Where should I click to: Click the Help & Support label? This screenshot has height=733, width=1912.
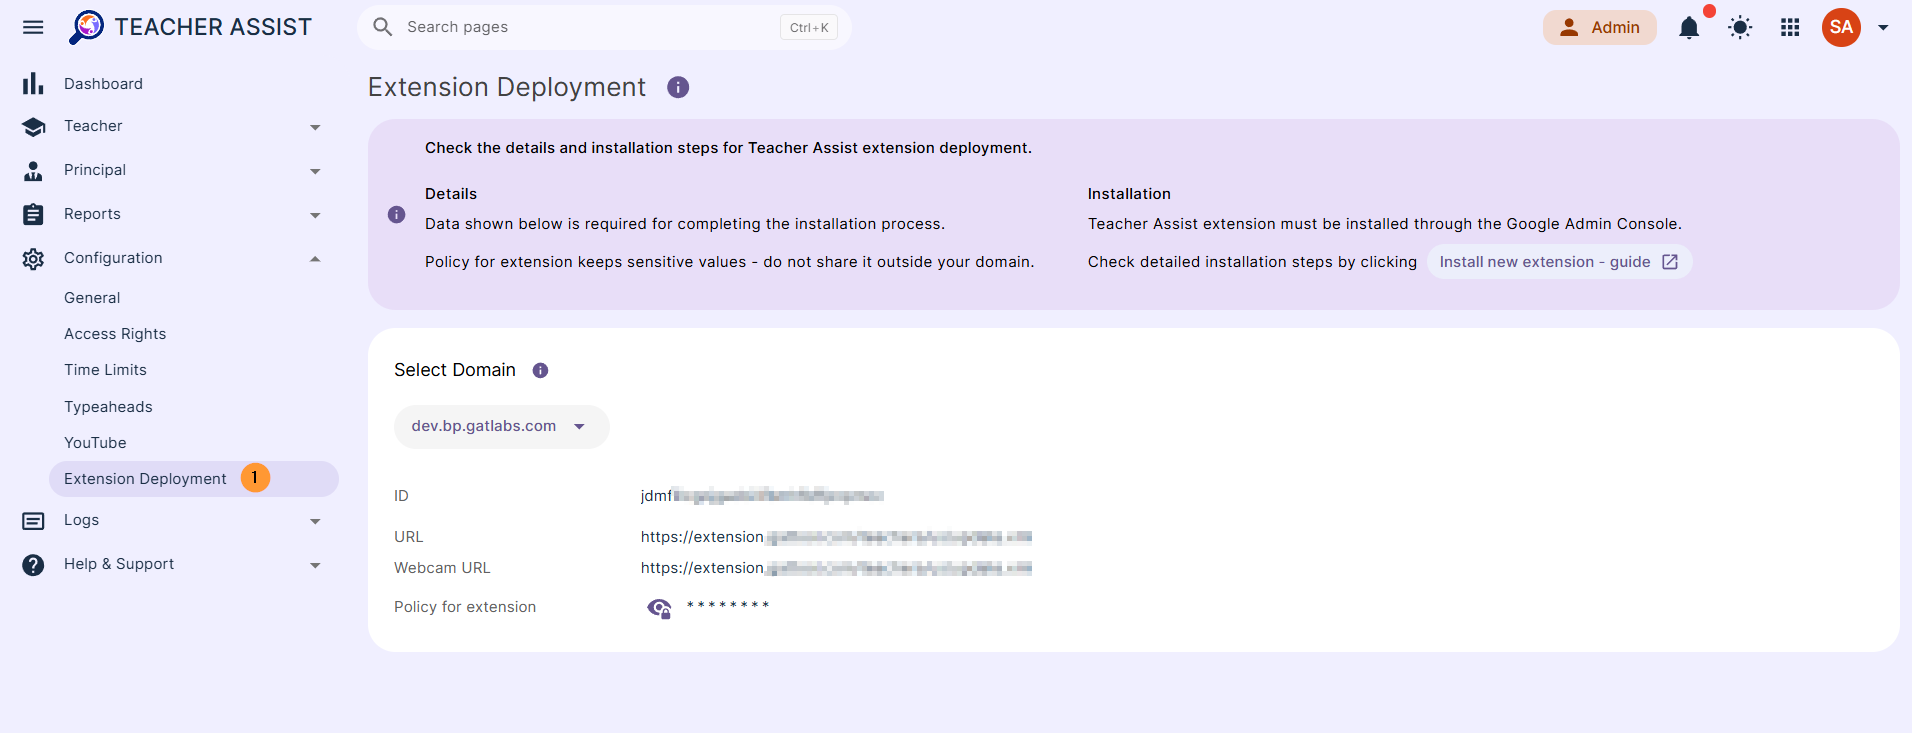click(119, 564)
